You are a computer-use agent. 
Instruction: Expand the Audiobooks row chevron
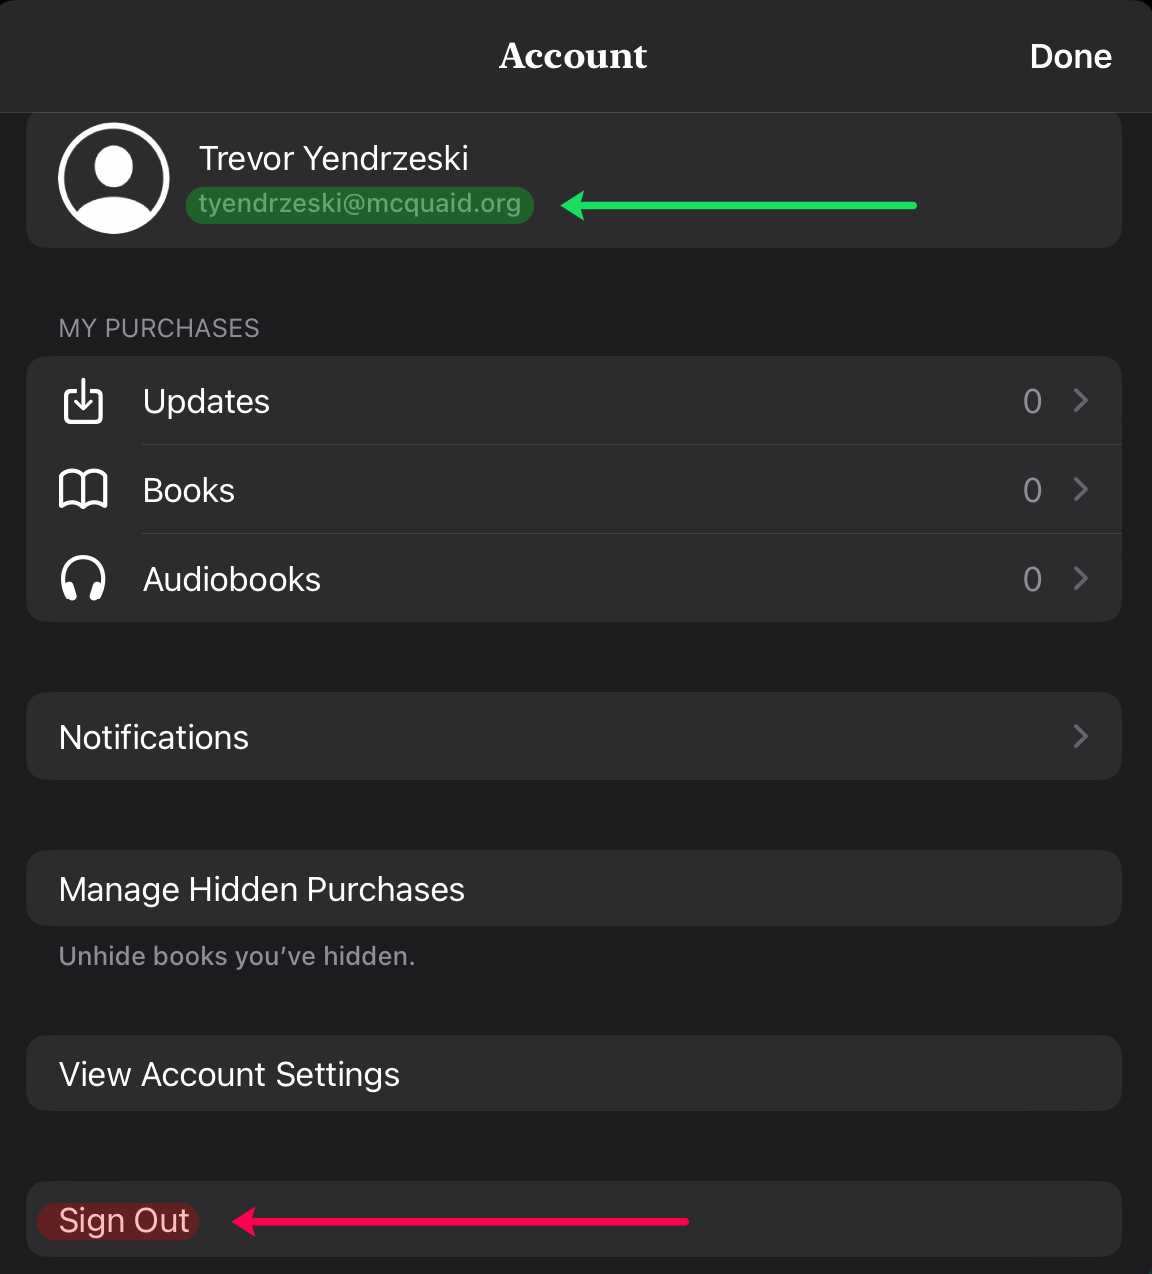(x=1080, y=579)
